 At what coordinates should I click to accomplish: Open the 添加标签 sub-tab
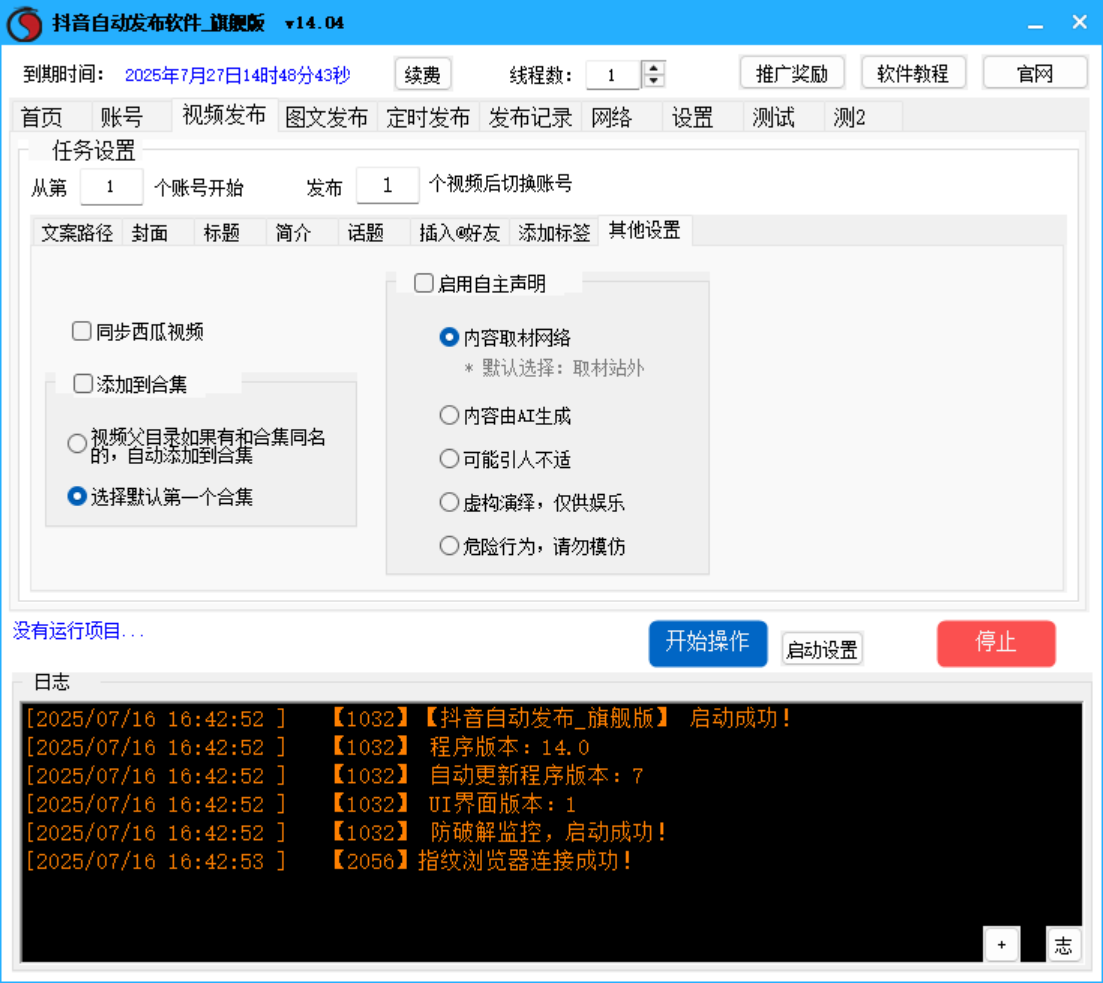pyautogui.click(x=554, y=232)
